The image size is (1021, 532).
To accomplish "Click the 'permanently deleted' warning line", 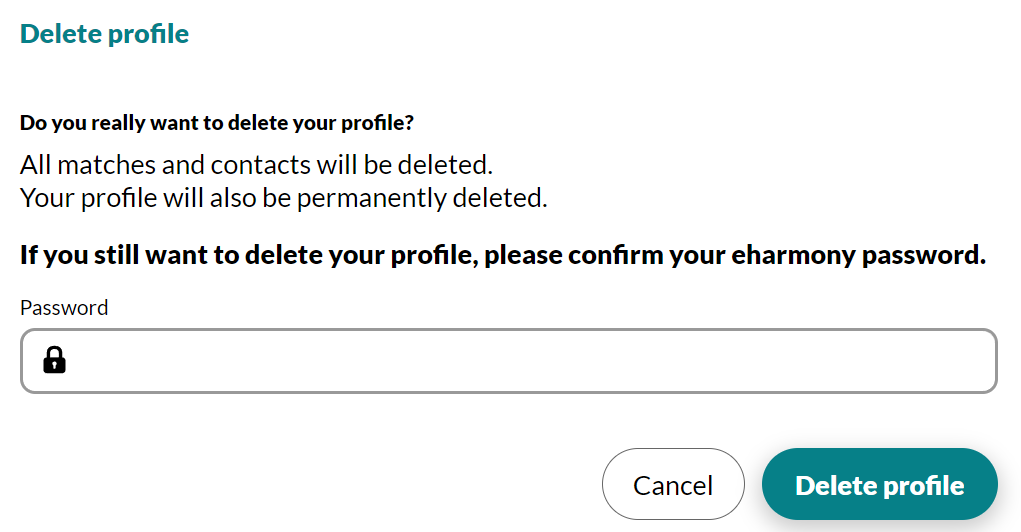I will (x=283, y=198).
